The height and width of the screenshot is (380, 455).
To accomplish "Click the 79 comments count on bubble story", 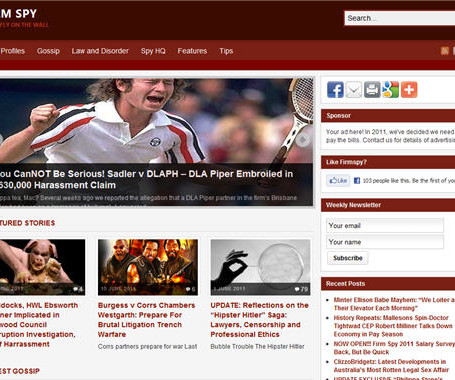I will click(x=301, y=289).
